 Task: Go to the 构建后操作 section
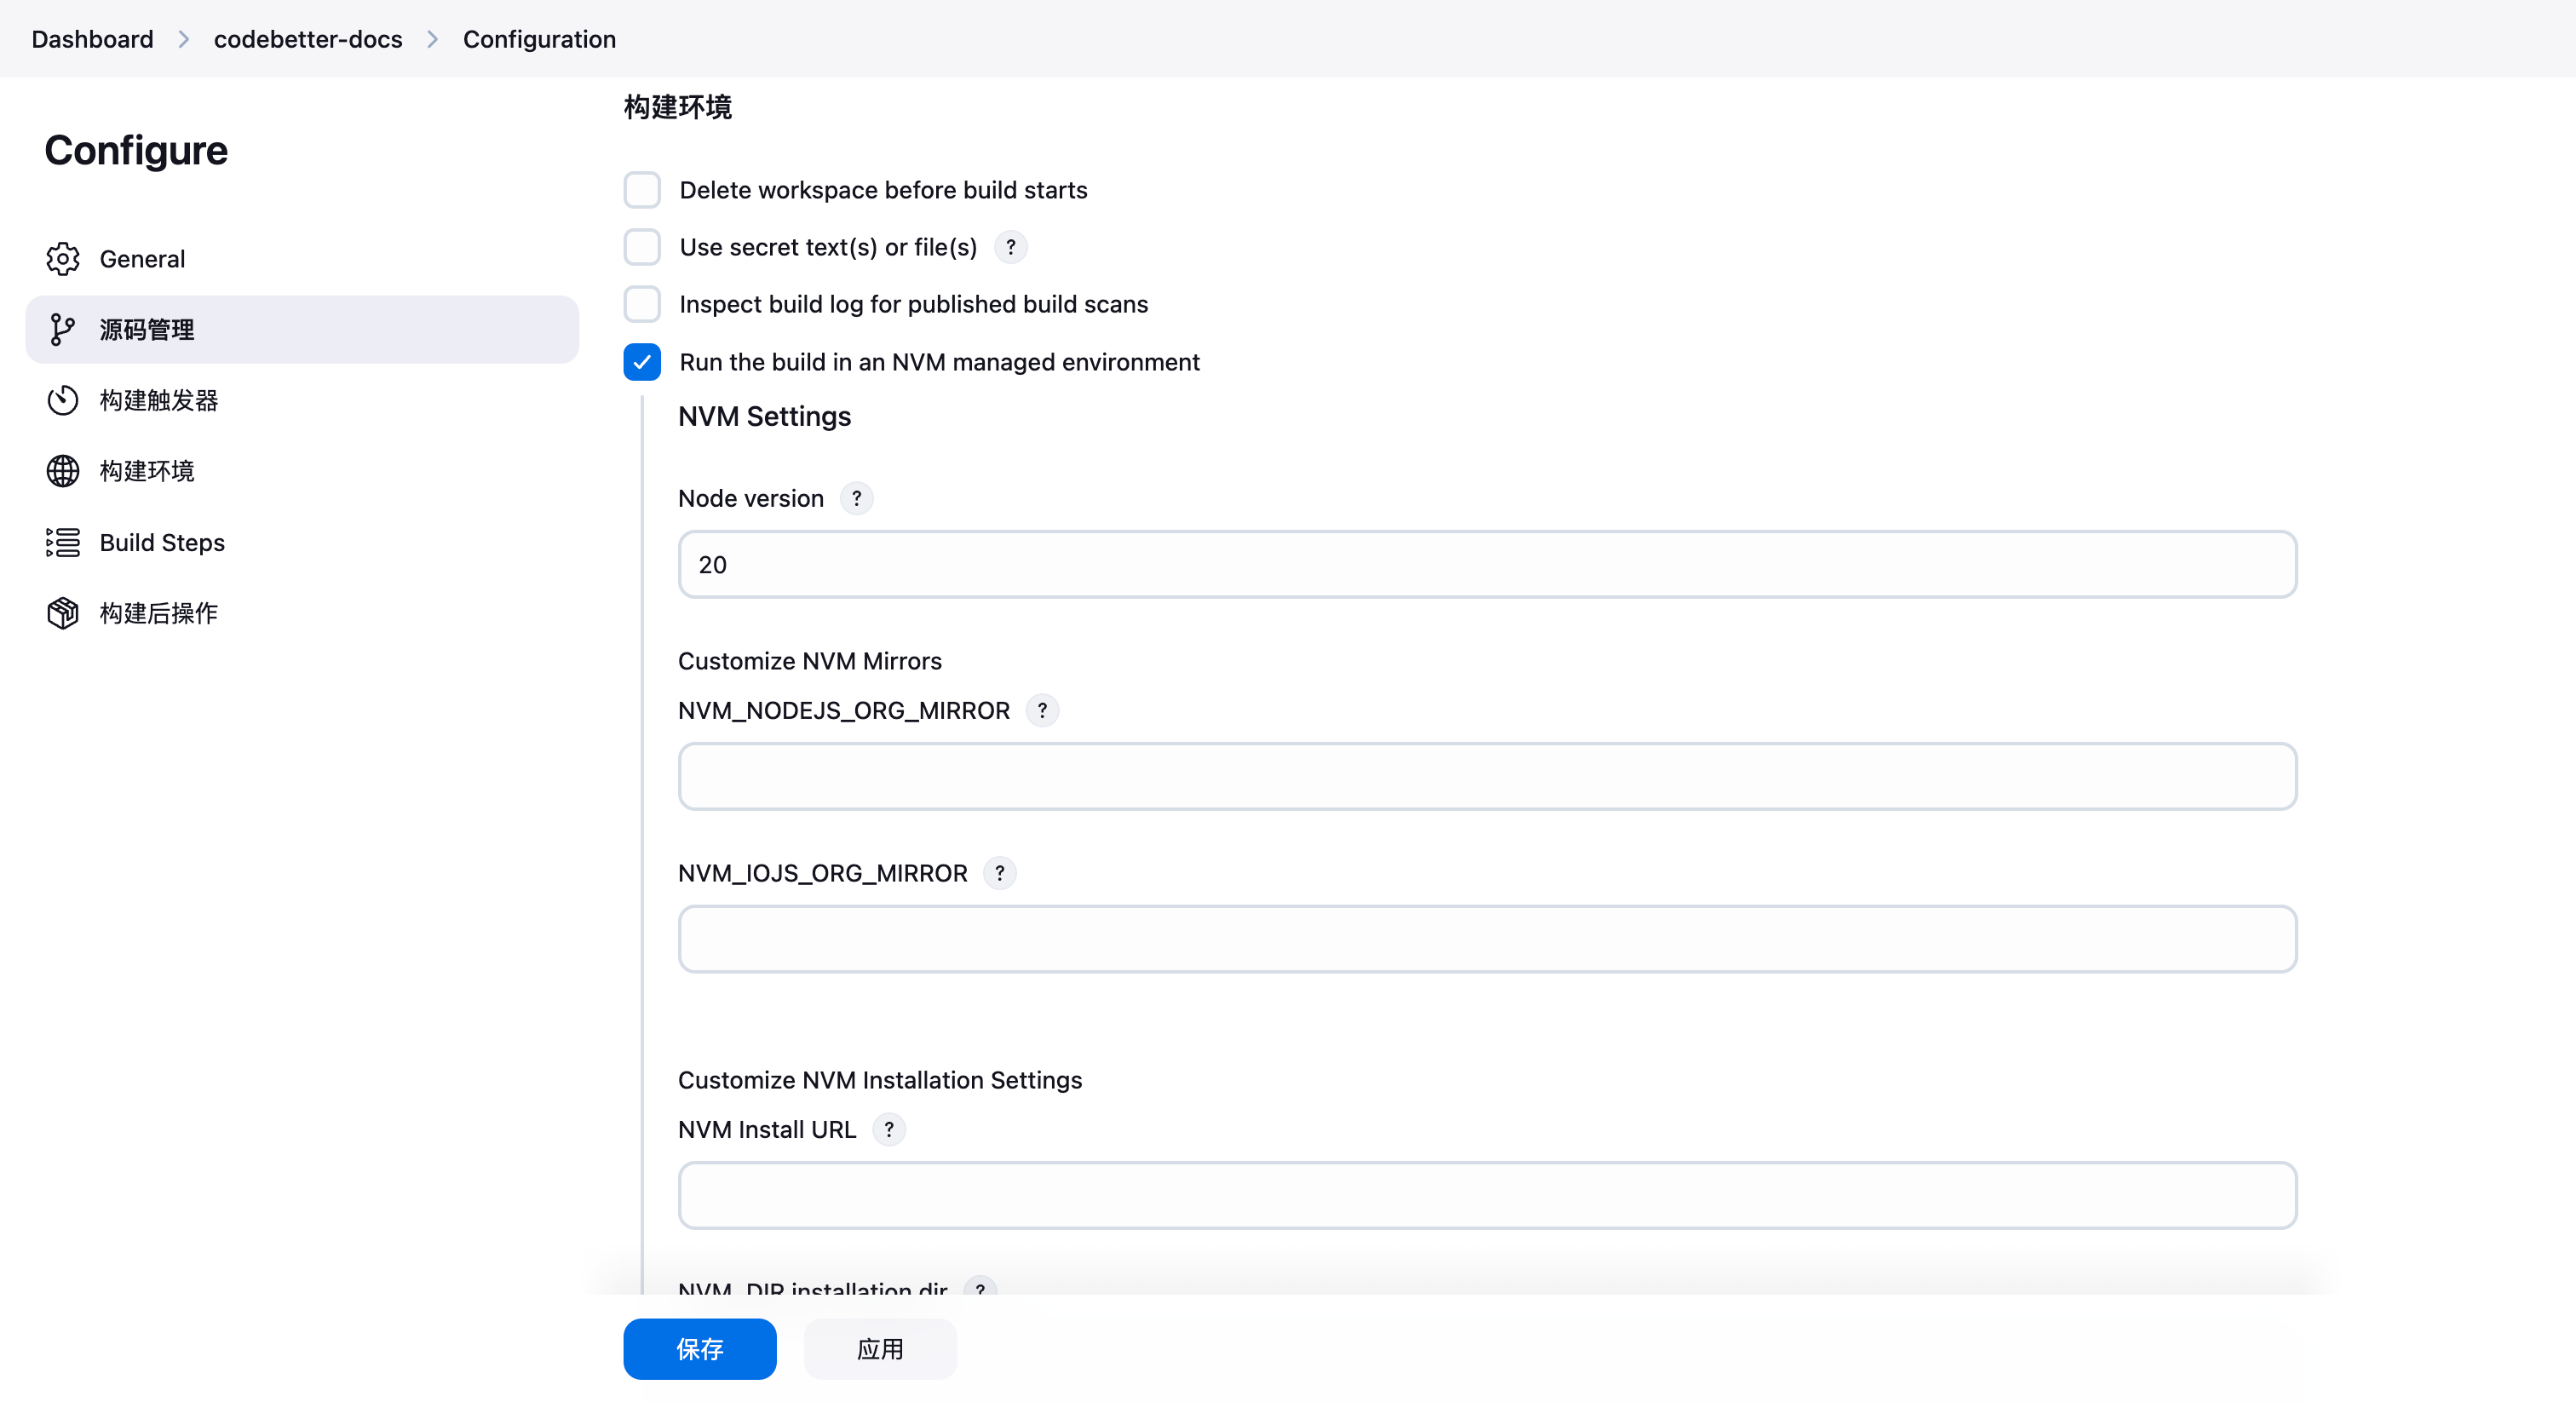click(x=302, y=613)
